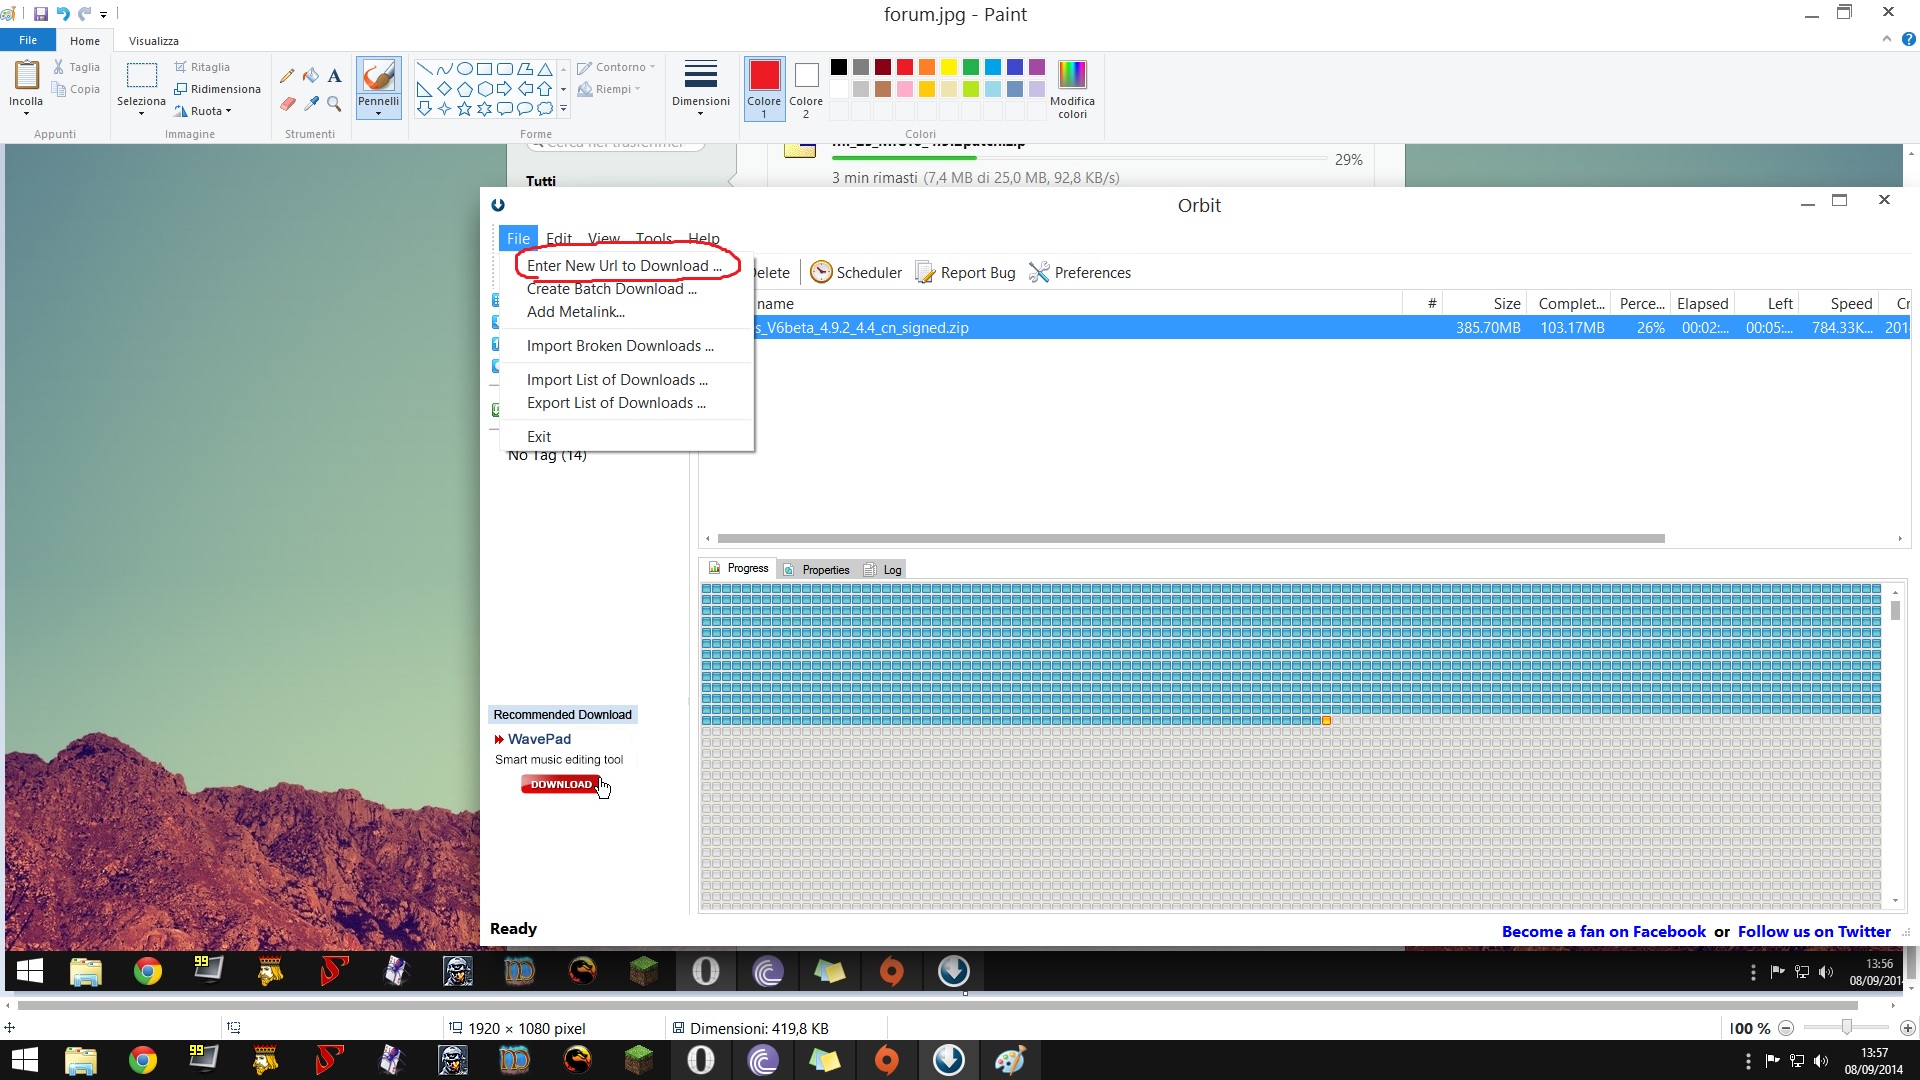Image resolution: width=1920 pixels, height=1080 pixels.
Task: Select the Pencil tool in Strumenti
Action: 287,75
